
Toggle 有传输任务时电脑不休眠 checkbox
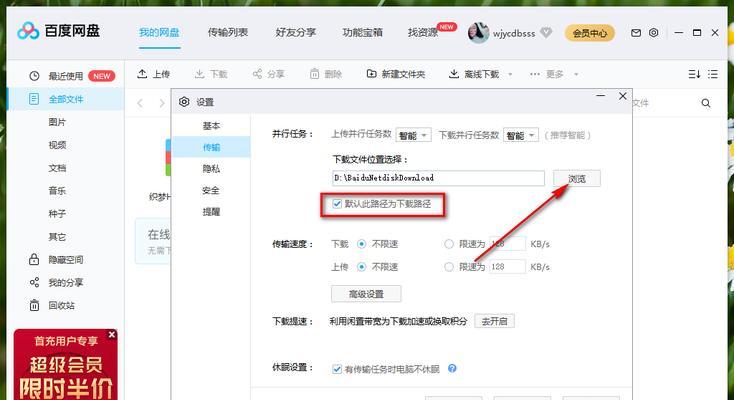(337, 369)
